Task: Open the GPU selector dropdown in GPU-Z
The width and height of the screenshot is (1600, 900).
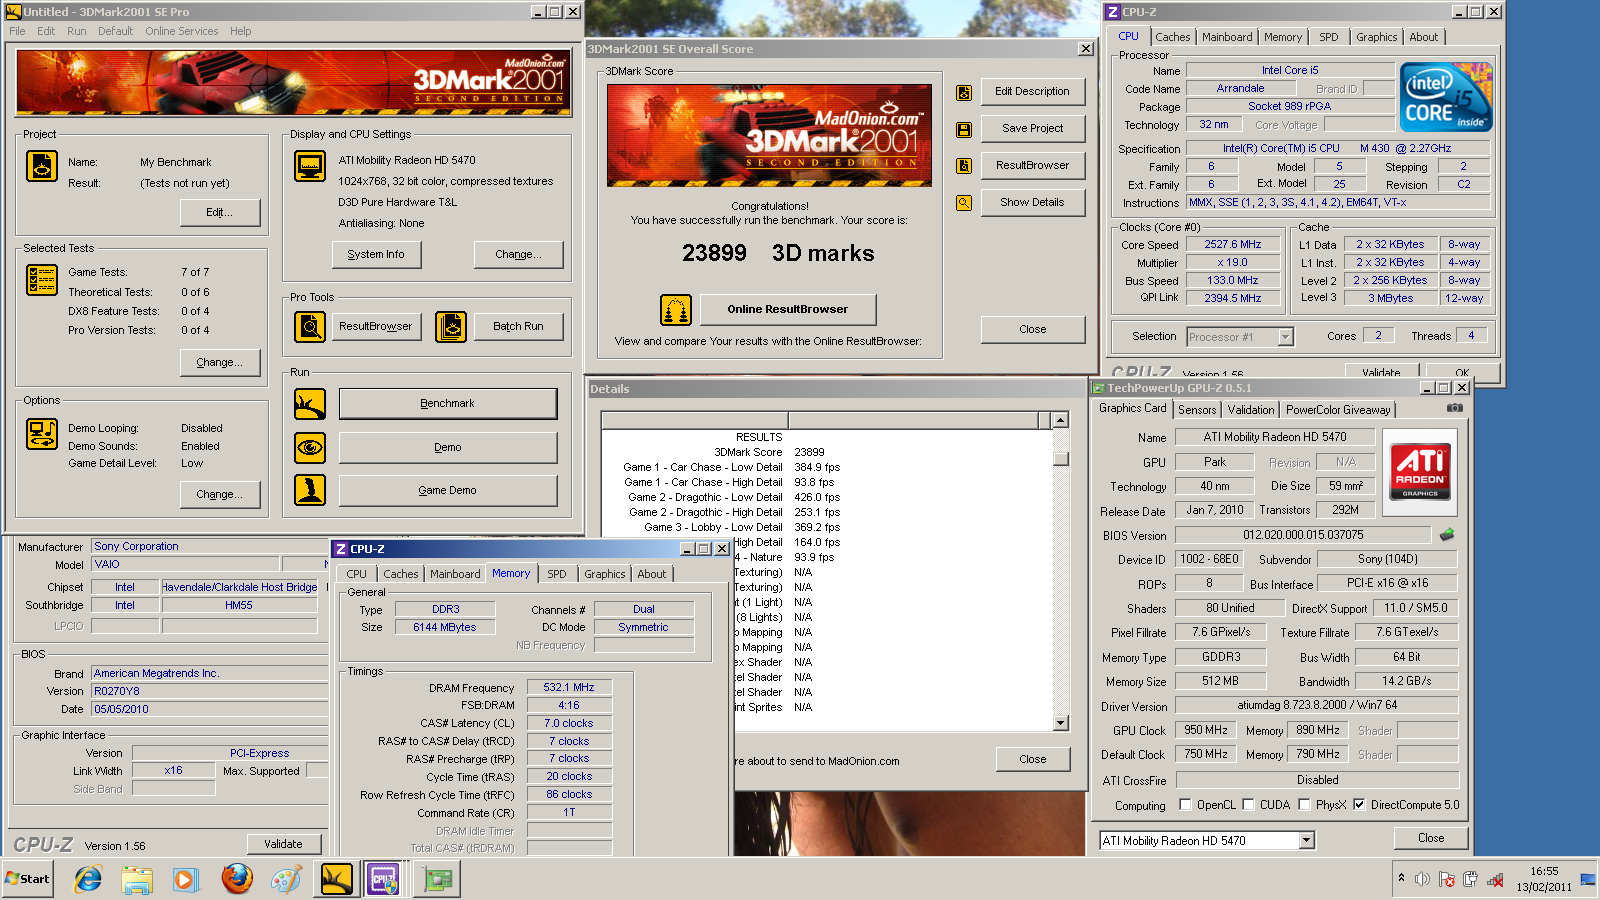Action: 1306,841
